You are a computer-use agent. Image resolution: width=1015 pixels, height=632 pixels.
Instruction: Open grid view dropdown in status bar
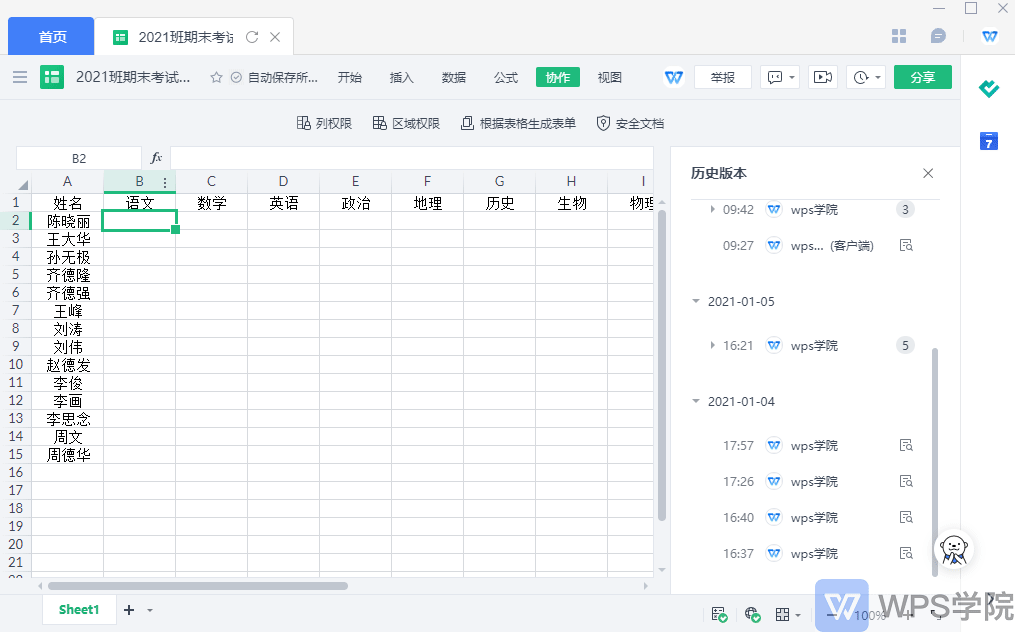coord(798,615)
